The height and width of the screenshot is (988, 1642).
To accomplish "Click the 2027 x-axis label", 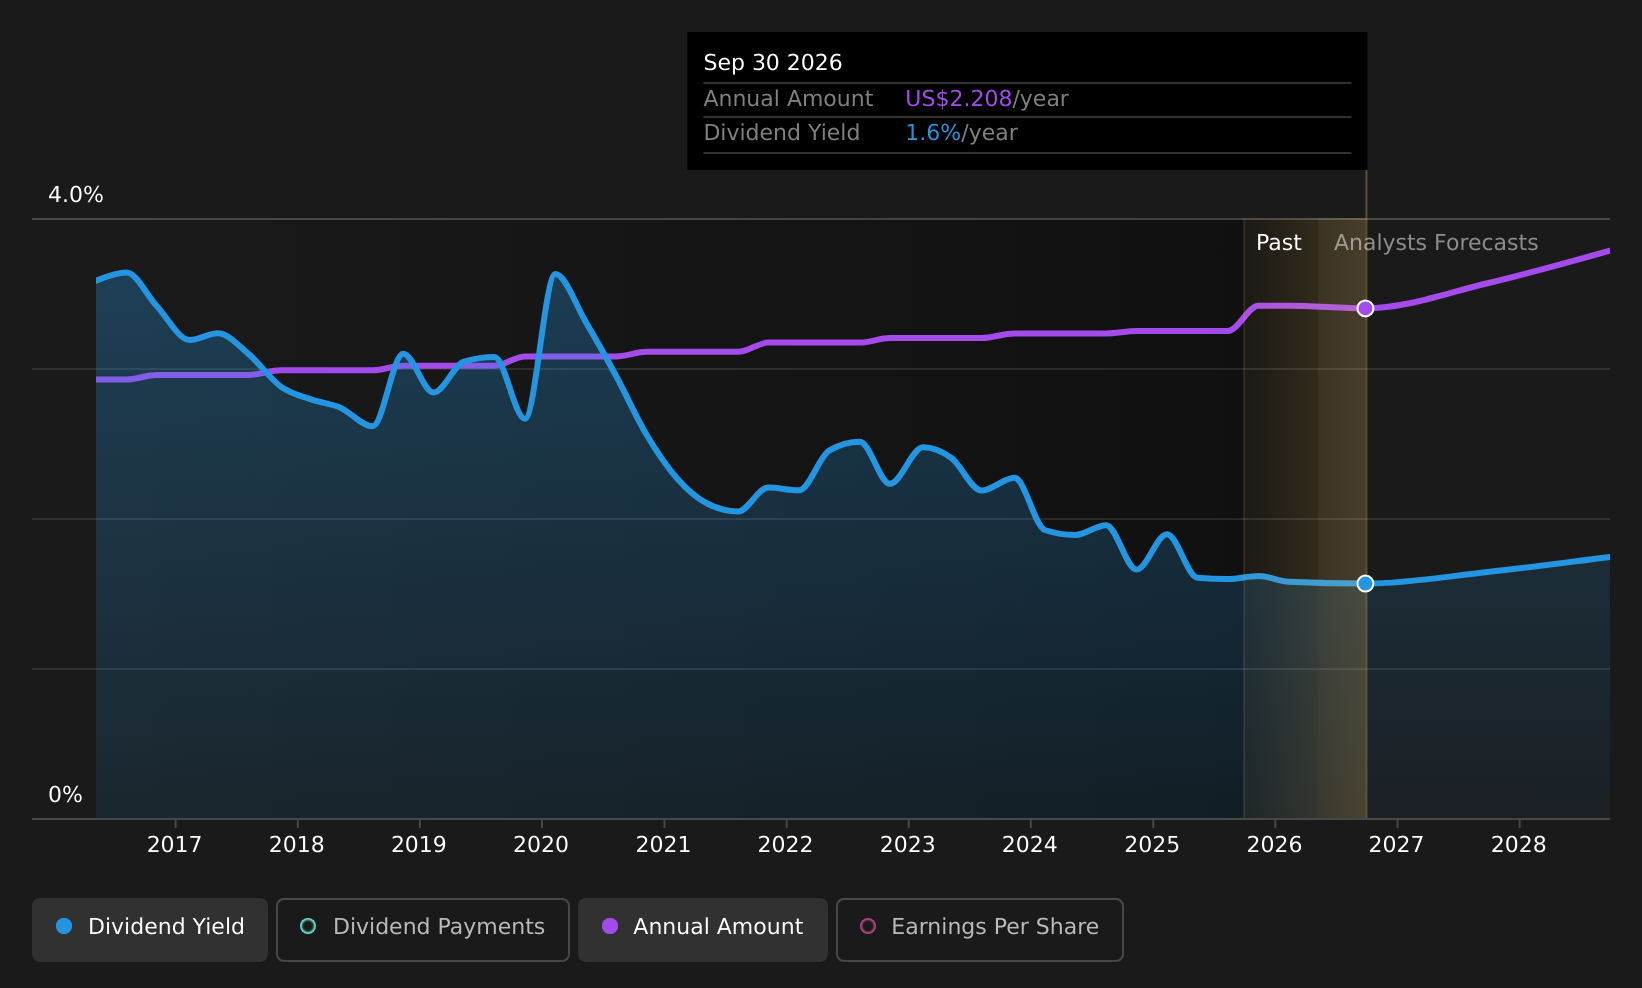I will pyautogui.click(x=1396, y=845).
